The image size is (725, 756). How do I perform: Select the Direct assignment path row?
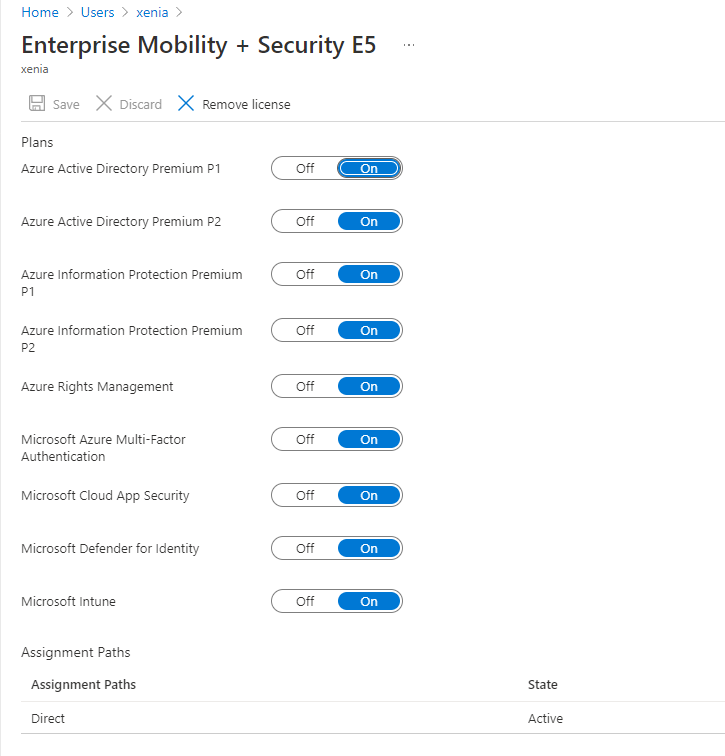(373, 718)
